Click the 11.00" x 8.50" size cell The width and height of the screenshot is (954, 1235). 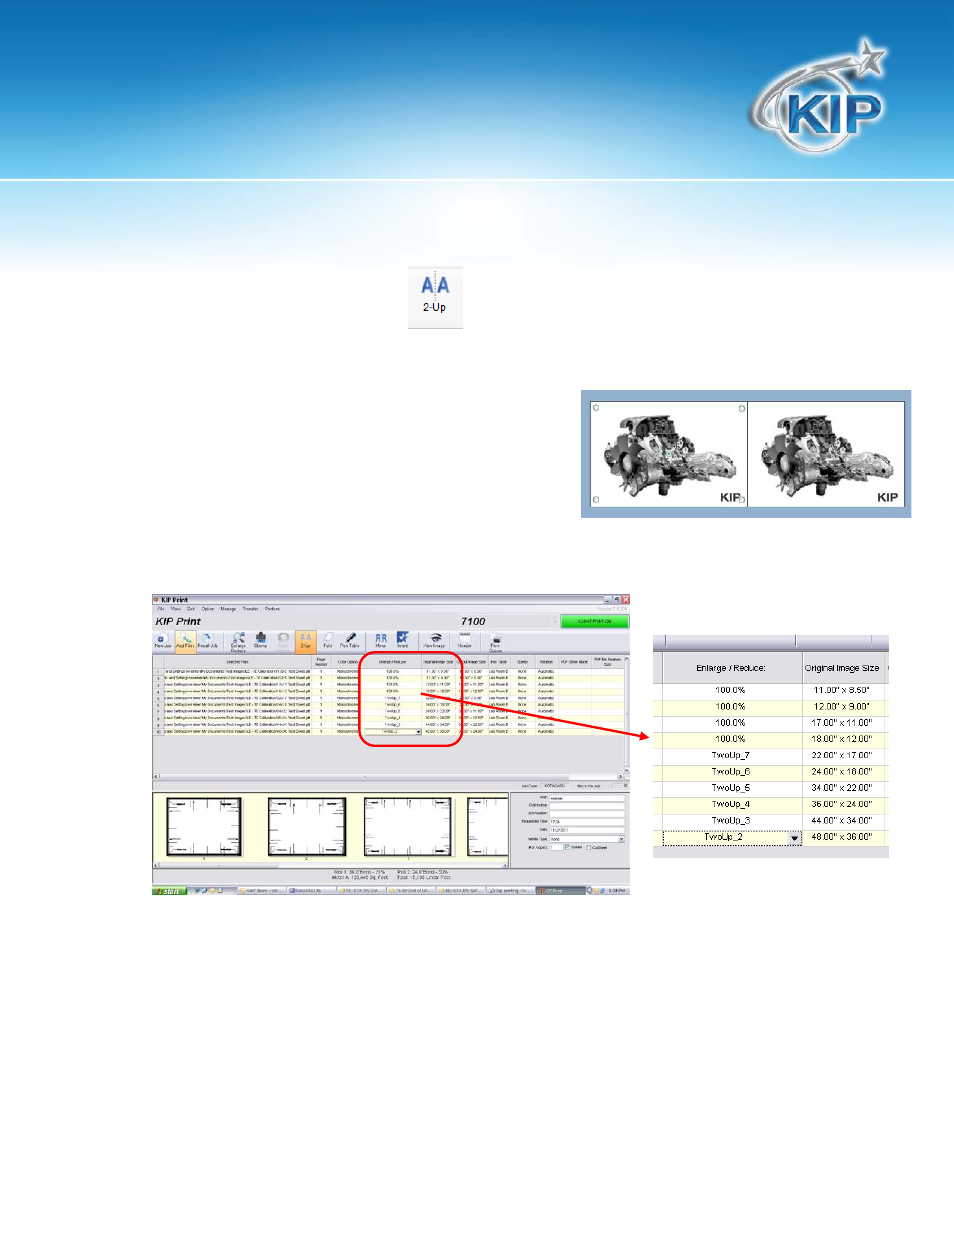(842, 690)
